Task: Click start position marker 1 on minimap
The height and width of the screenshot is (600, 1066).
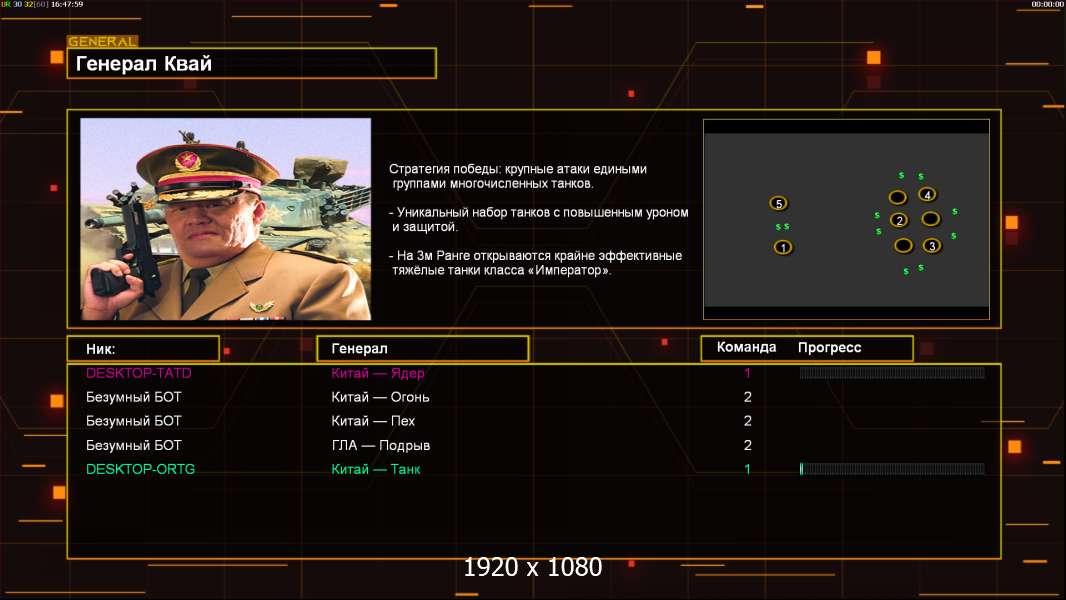Action: [x=783, y=247]
